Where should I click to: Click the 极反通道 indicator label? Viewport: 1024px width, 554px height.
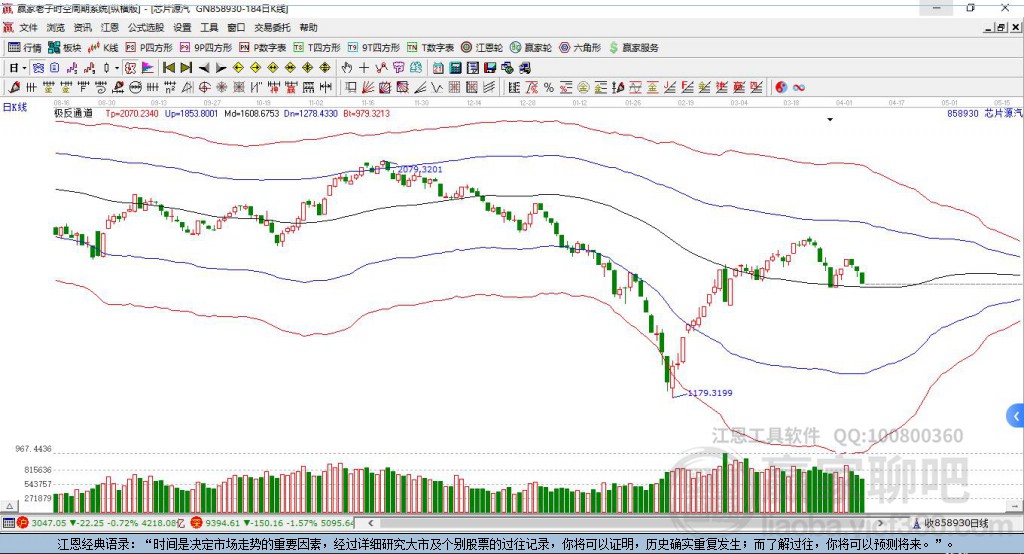[73, 113]
